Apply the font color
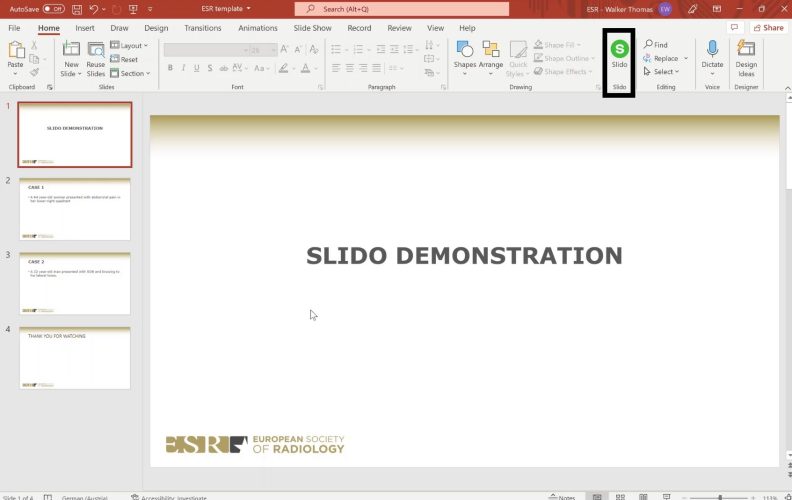Image resolution: width=792 pixels, height=500 pixels. pos(306,68)
